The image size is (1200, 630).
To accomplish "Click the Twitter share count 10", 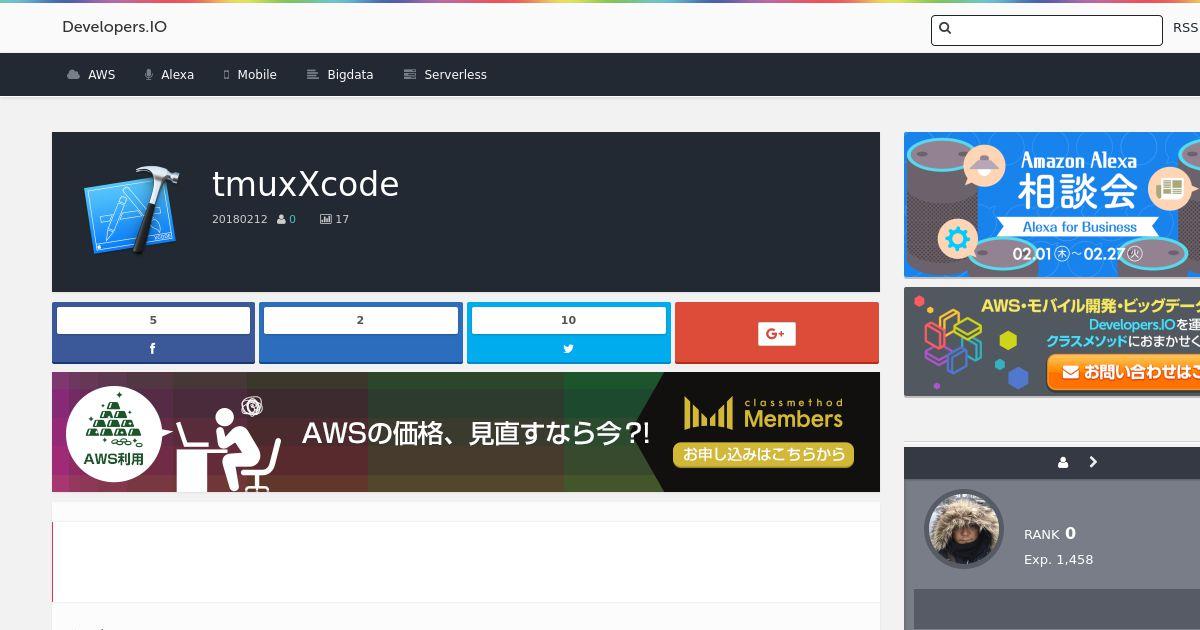I will click(568, 320).
